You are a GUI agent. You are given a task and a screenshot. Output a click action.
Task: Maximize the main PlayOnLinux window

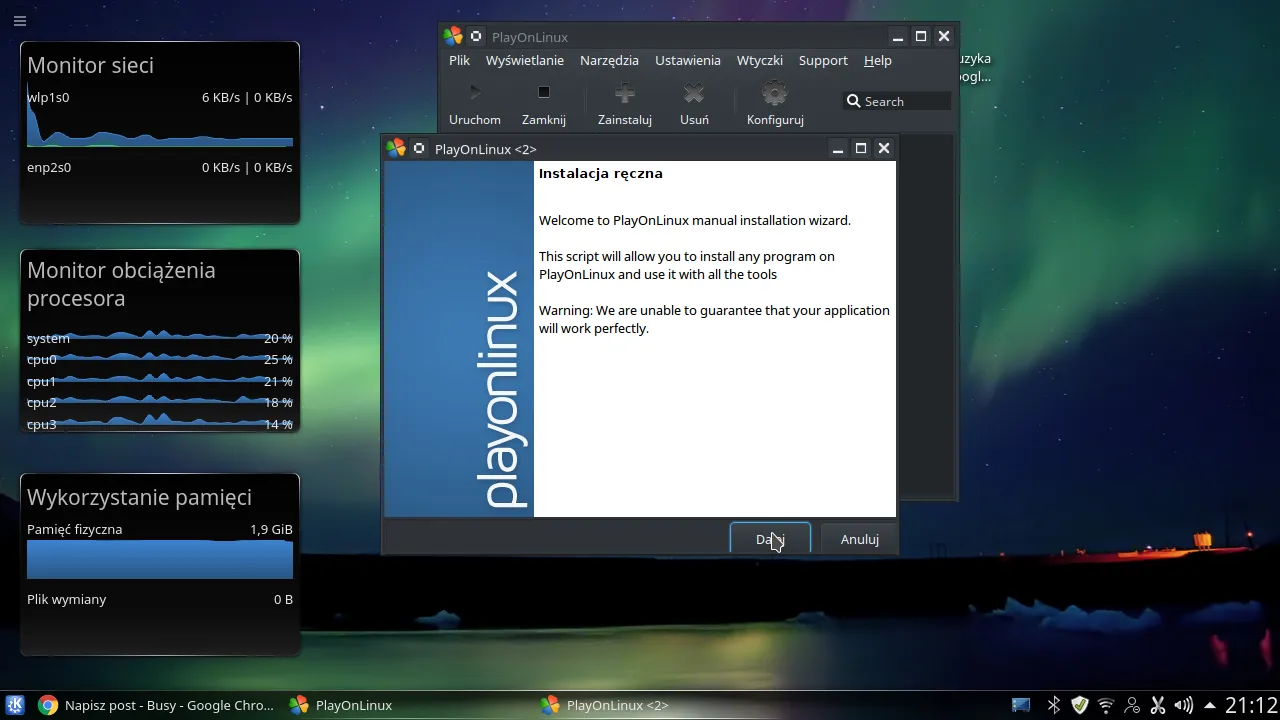coord(921,37)
